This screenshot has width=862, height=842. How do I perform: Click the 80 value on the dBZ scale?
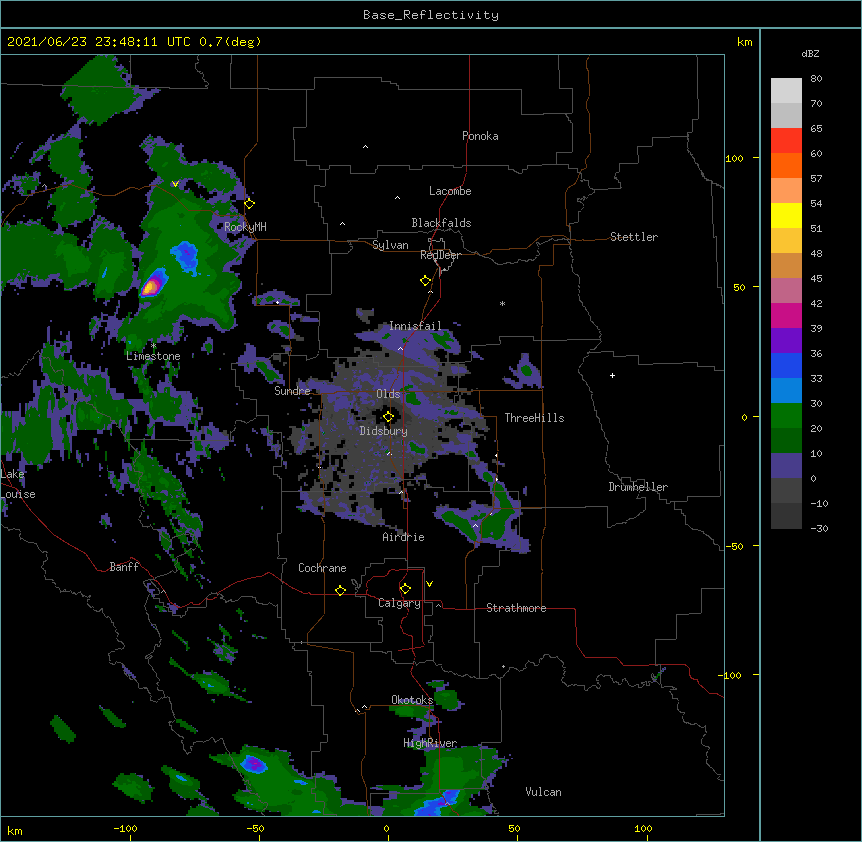(x=816, y=79)
